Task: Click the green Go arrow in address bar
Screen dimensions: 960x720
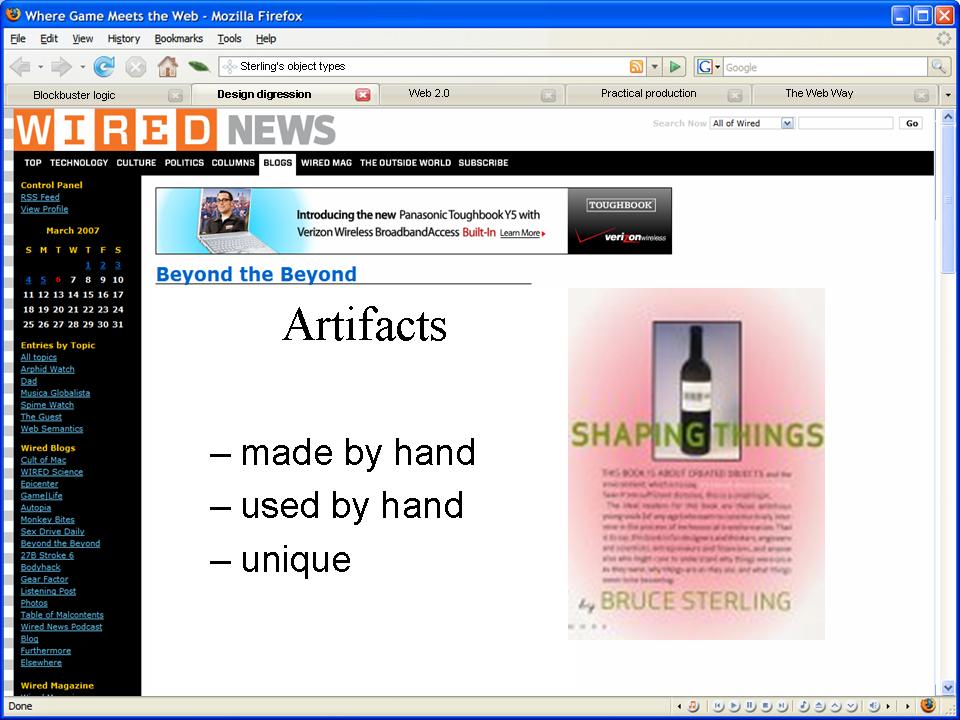Action: pyautogui.click(x=675, y=67)
